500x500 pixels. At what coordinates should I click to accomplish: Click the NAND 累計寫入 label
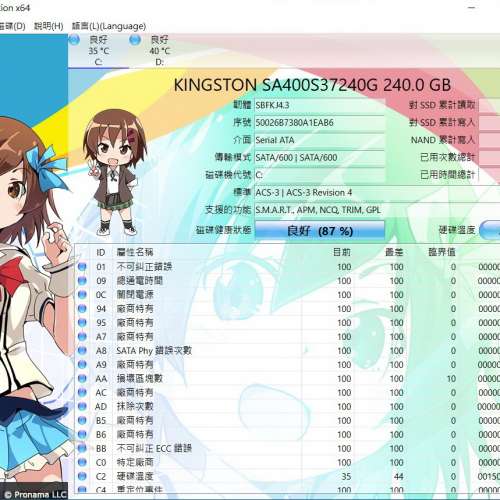443,140
